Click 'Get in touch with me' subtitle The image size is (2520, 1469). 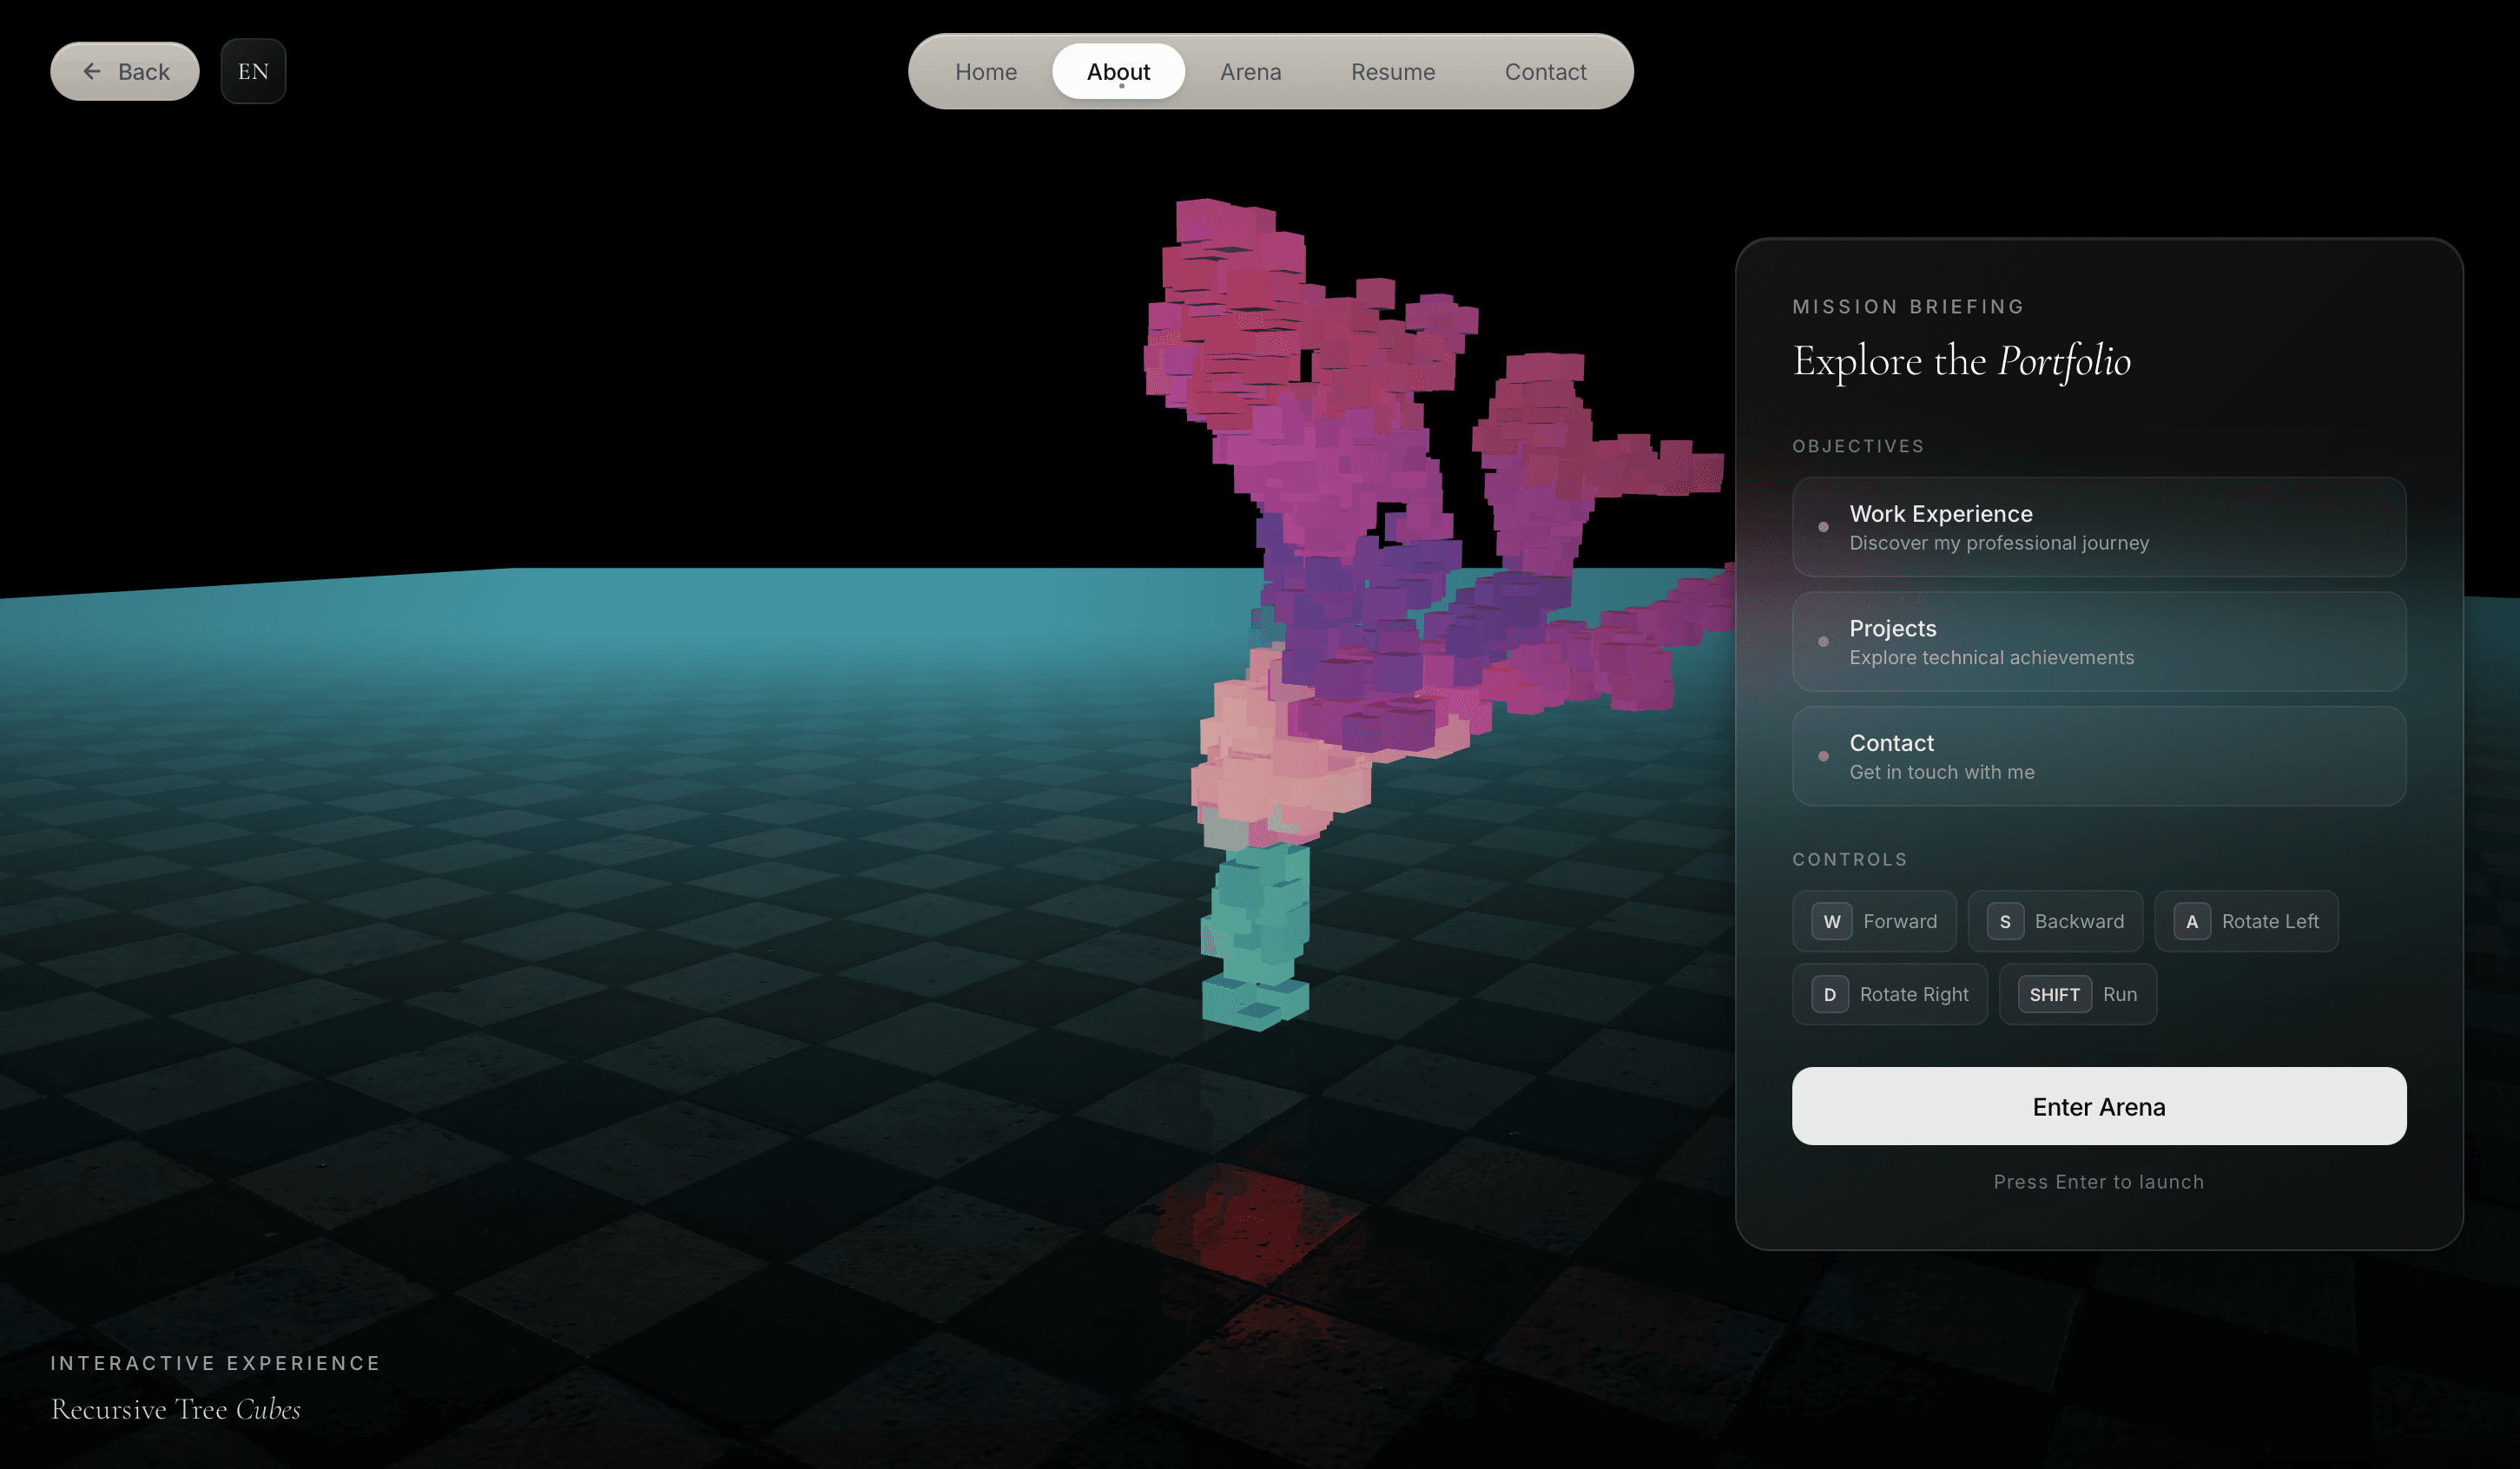click(x=1941, y=772)
